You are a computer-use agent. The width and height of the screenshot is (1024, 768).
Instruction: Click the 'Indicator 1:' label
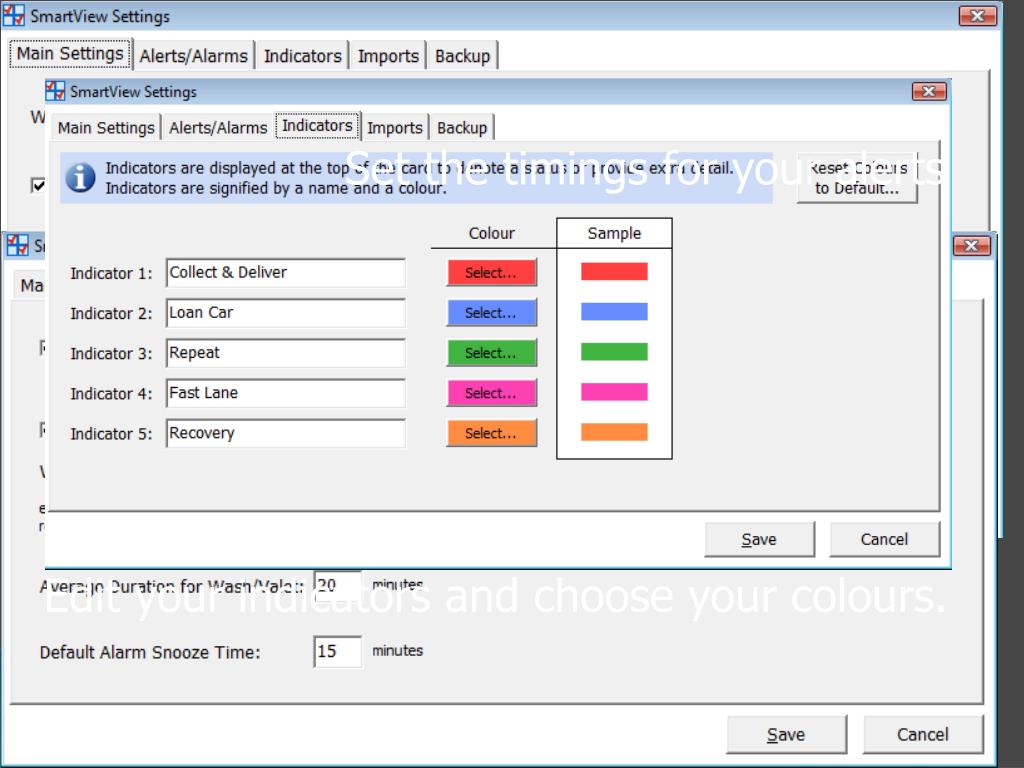click(111, 274)
